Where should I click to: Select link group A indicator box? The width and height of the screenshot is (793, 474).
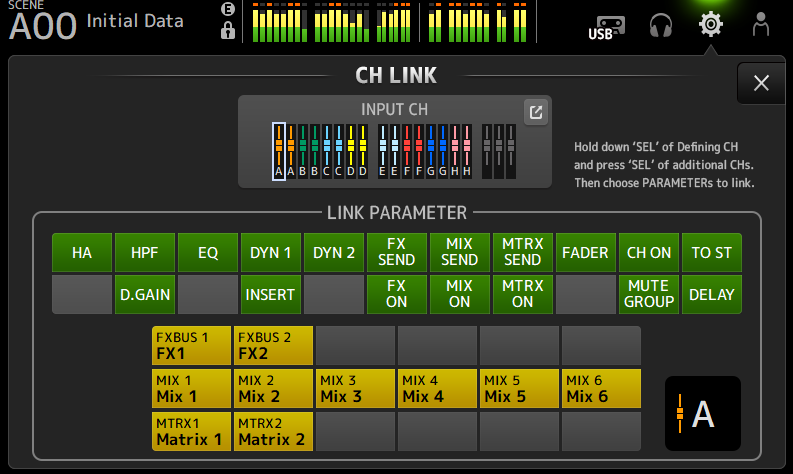tap(702, 413)
